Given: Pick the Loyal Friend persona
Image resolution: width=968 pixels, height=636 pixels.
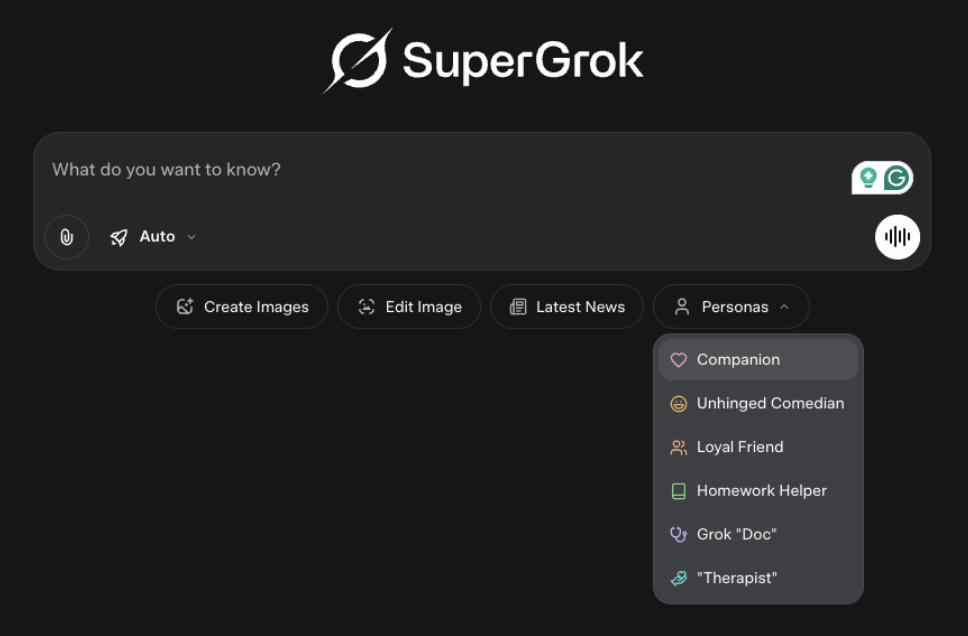Looking at the screenshot, I should [x=758, y=447].
